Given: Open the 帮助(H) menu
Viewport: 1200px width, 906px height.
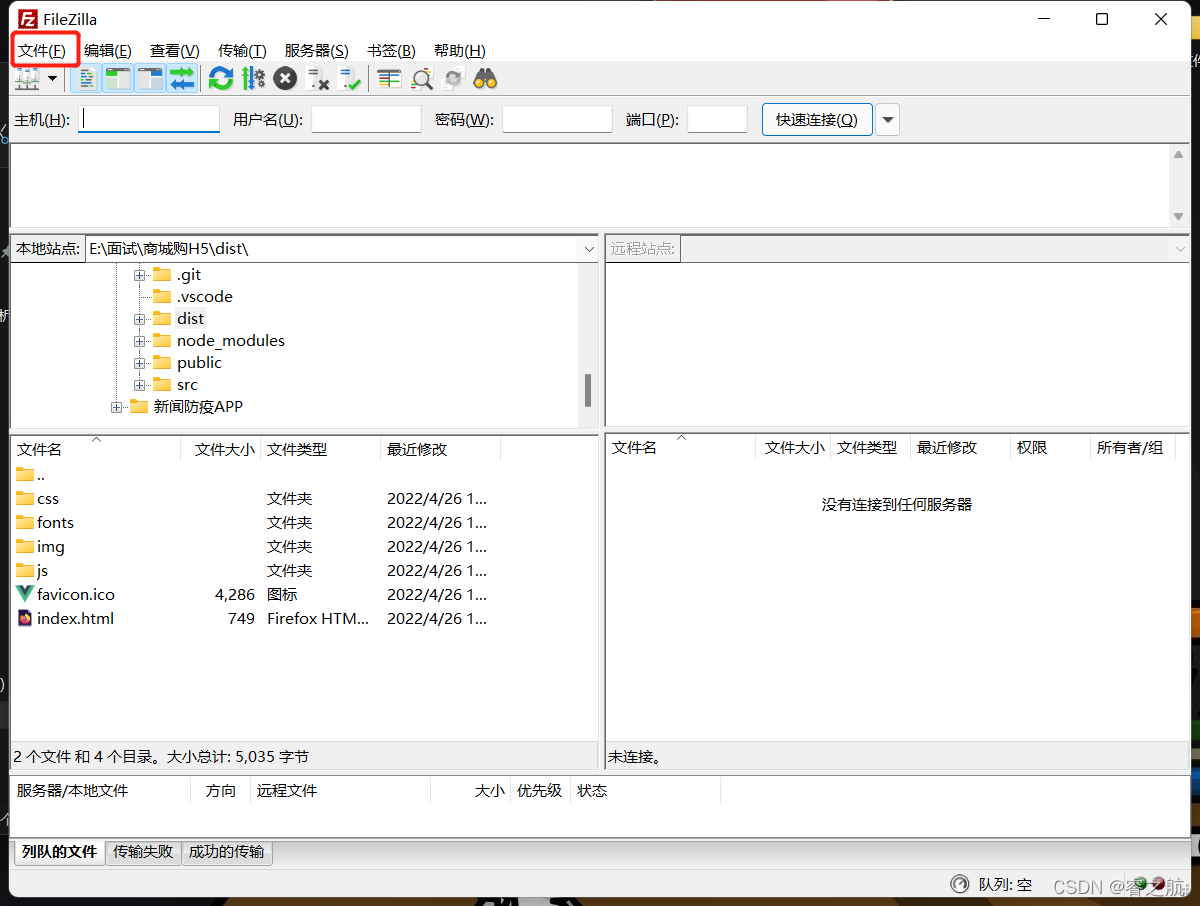Looking at the screenshot, I should pos(460,50).
